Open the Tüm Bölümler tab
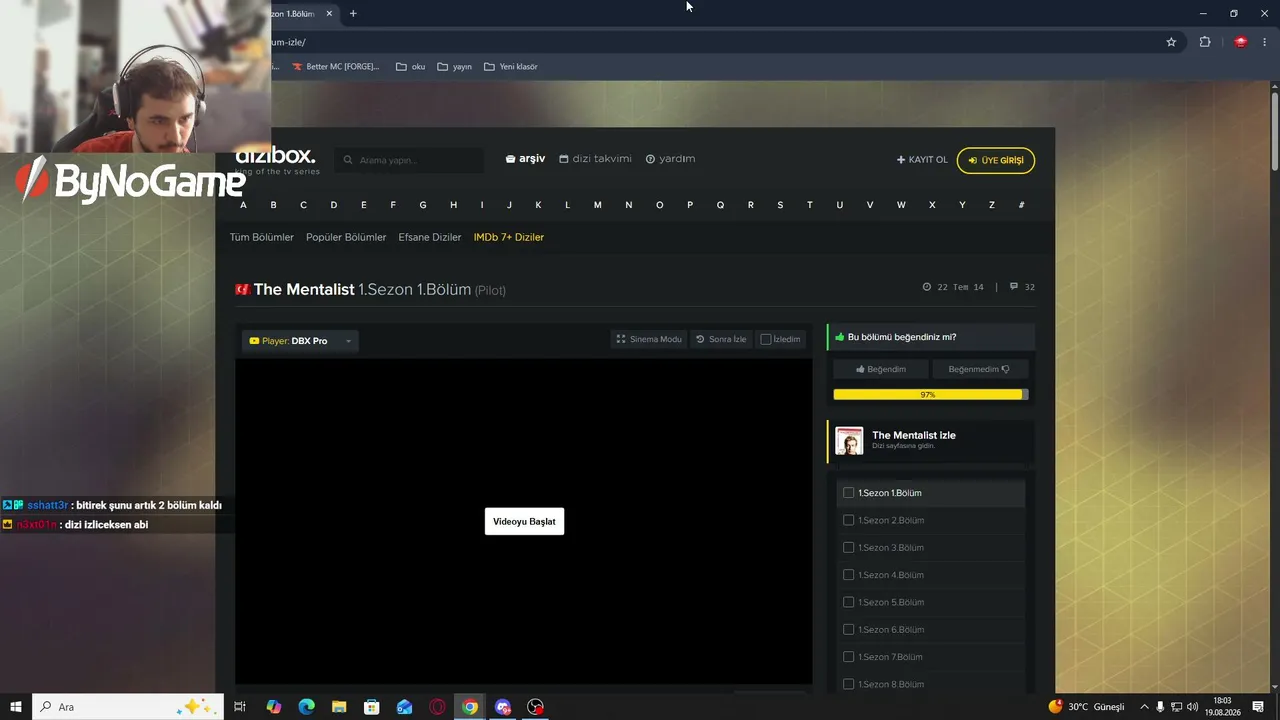Viewport: 1280px width, 720px height. (262, 237)
